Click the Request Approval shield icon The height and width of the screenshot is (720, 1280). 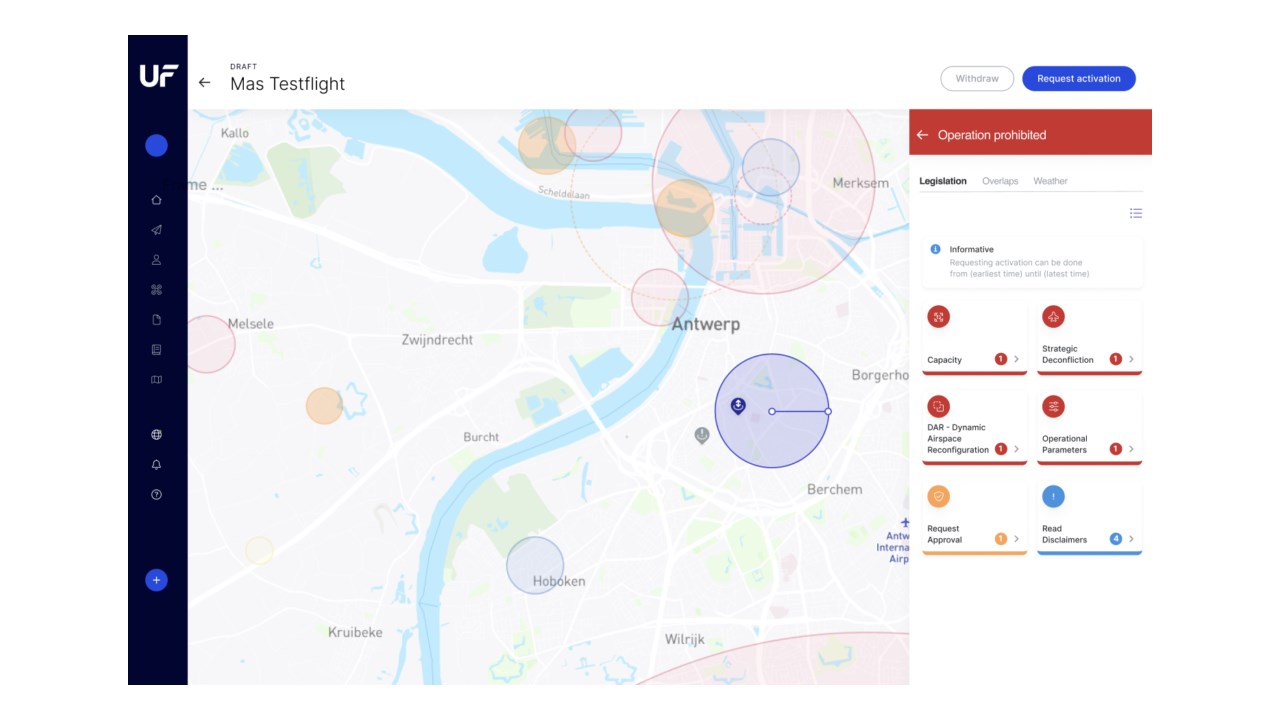point(938,496)
